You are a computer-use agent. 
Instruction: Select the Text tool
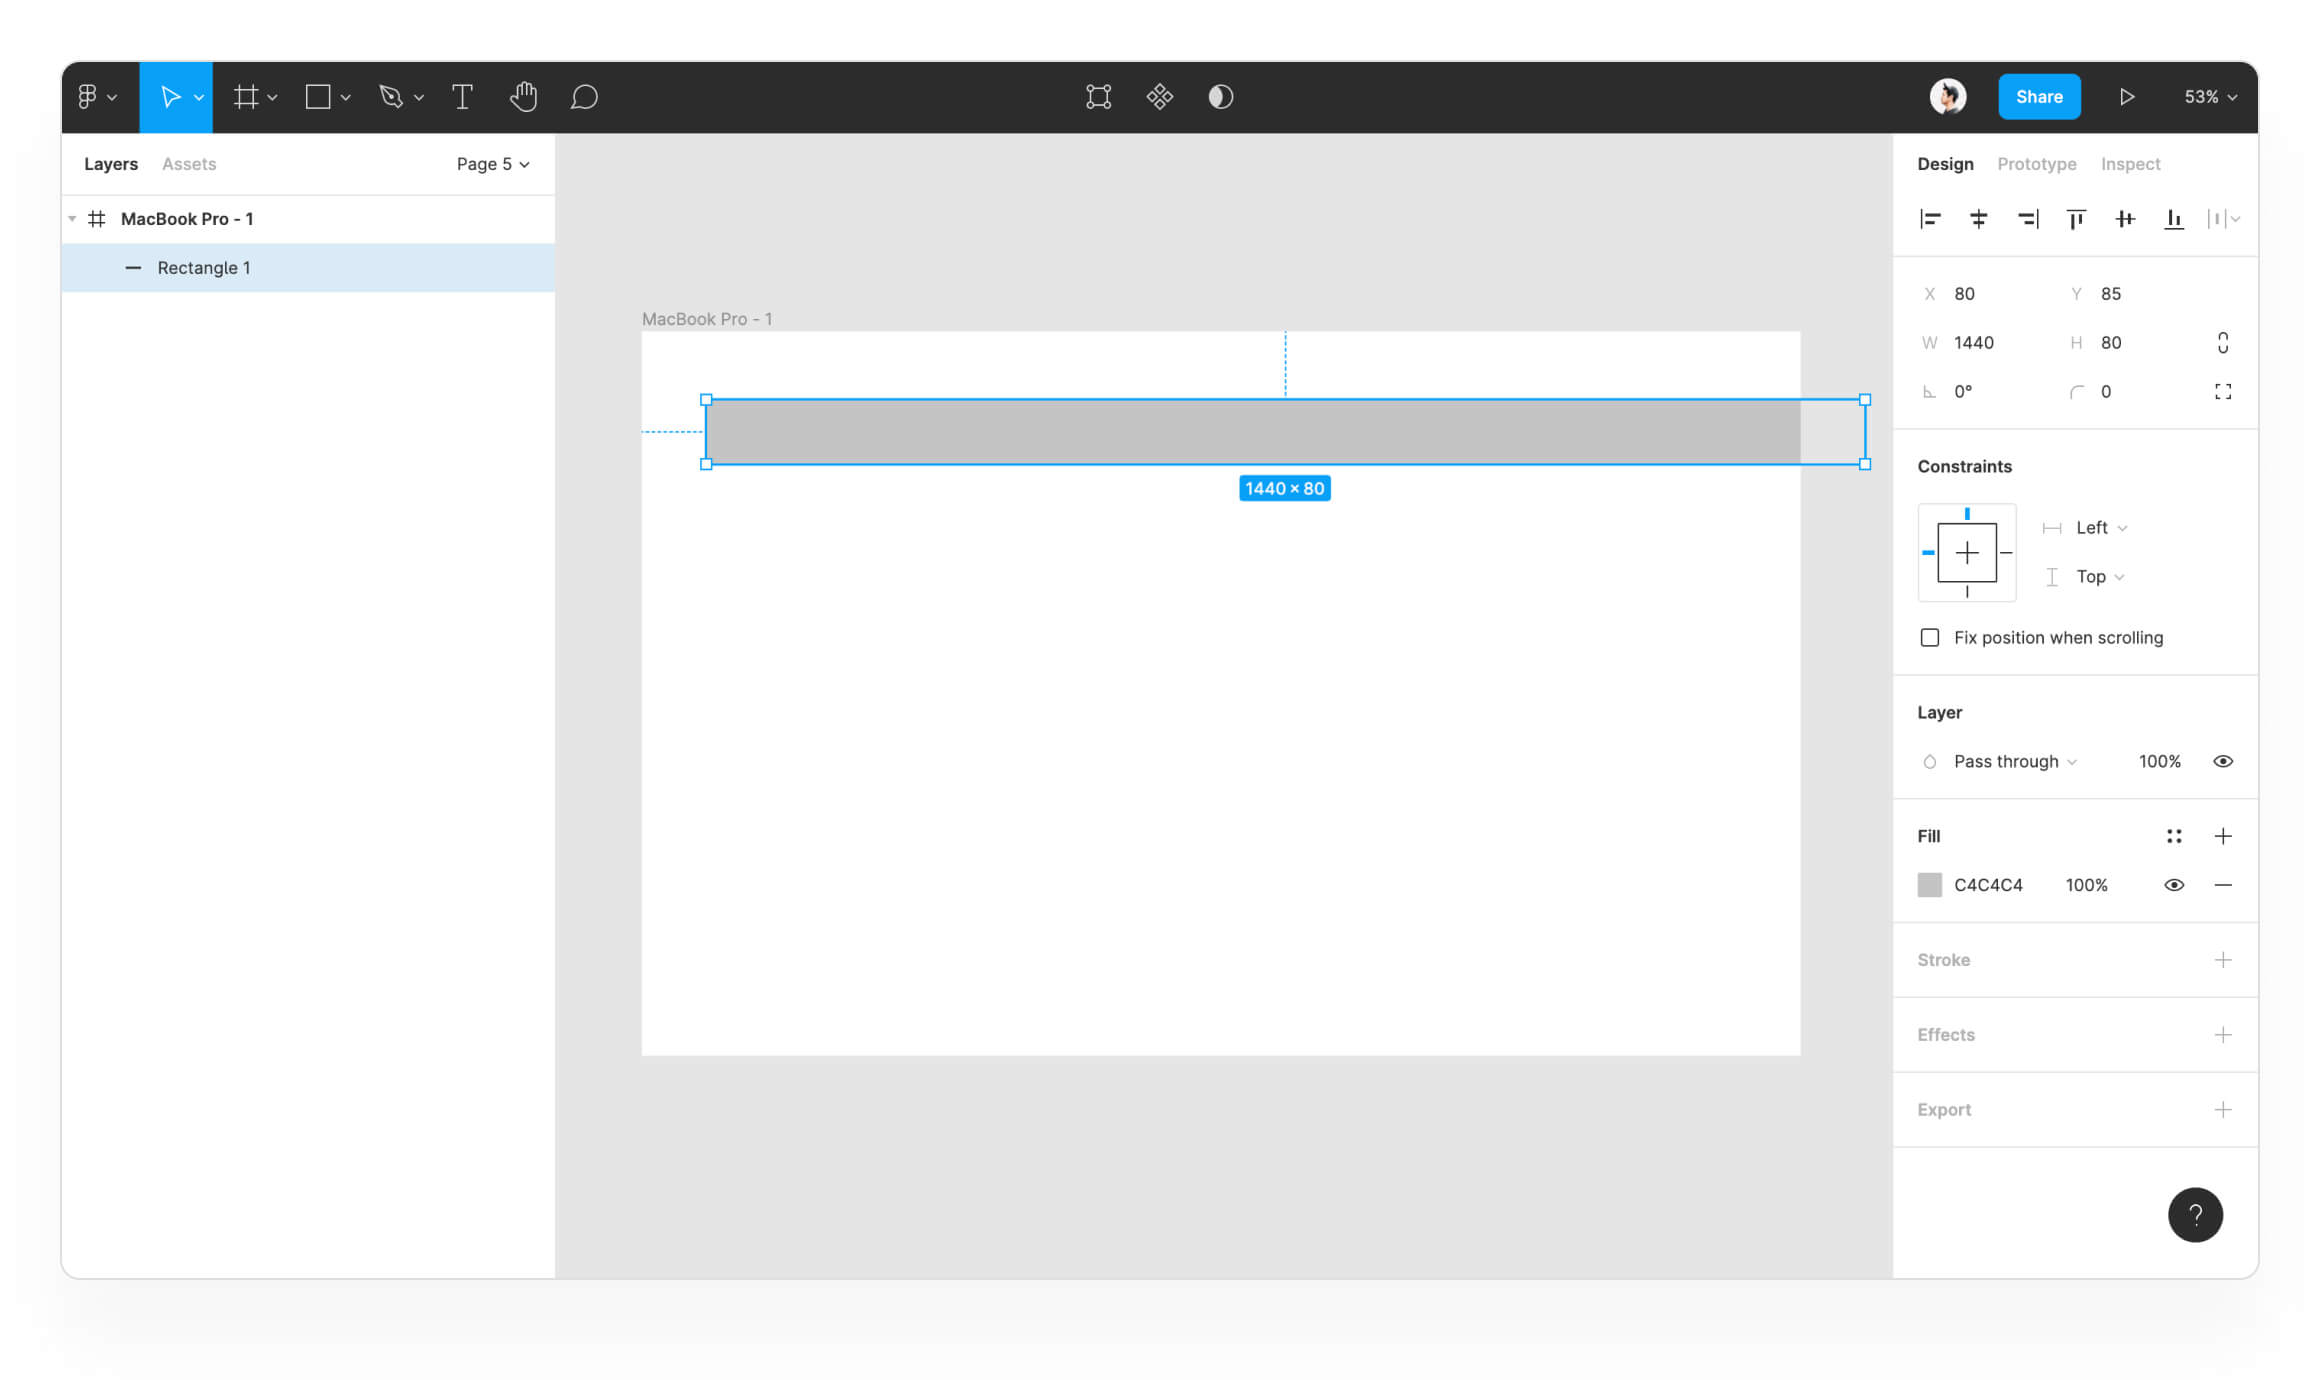tap(462, 97)
